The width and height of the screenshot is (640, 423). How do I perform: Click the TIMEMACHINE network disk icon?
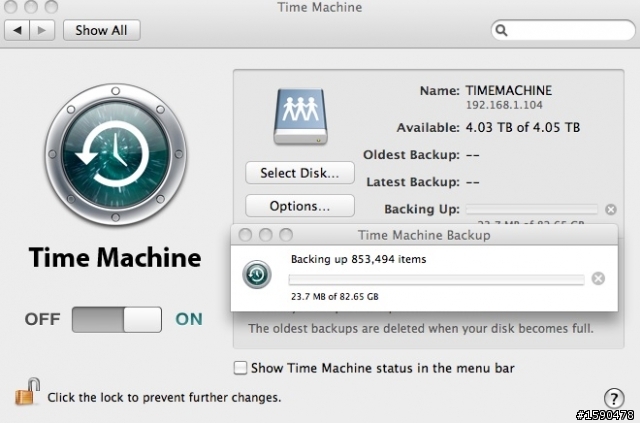(x=301, y=116)
